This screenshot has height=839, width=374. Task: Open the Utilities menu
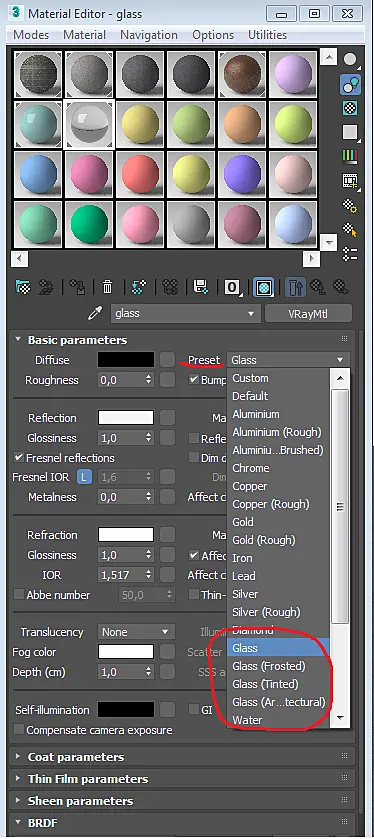[267, 35]
